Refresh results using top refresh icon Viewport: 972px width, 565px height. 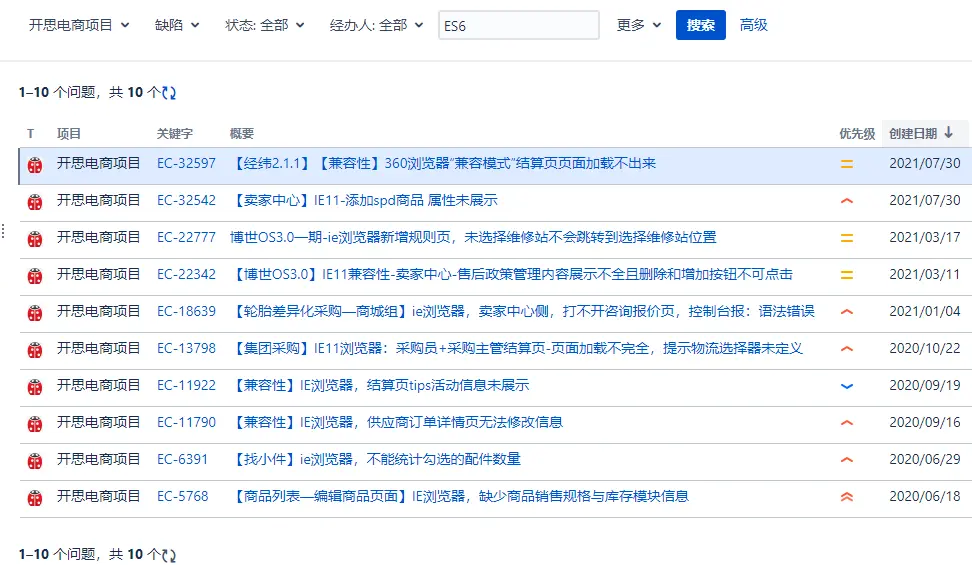[x=169, y=93]
